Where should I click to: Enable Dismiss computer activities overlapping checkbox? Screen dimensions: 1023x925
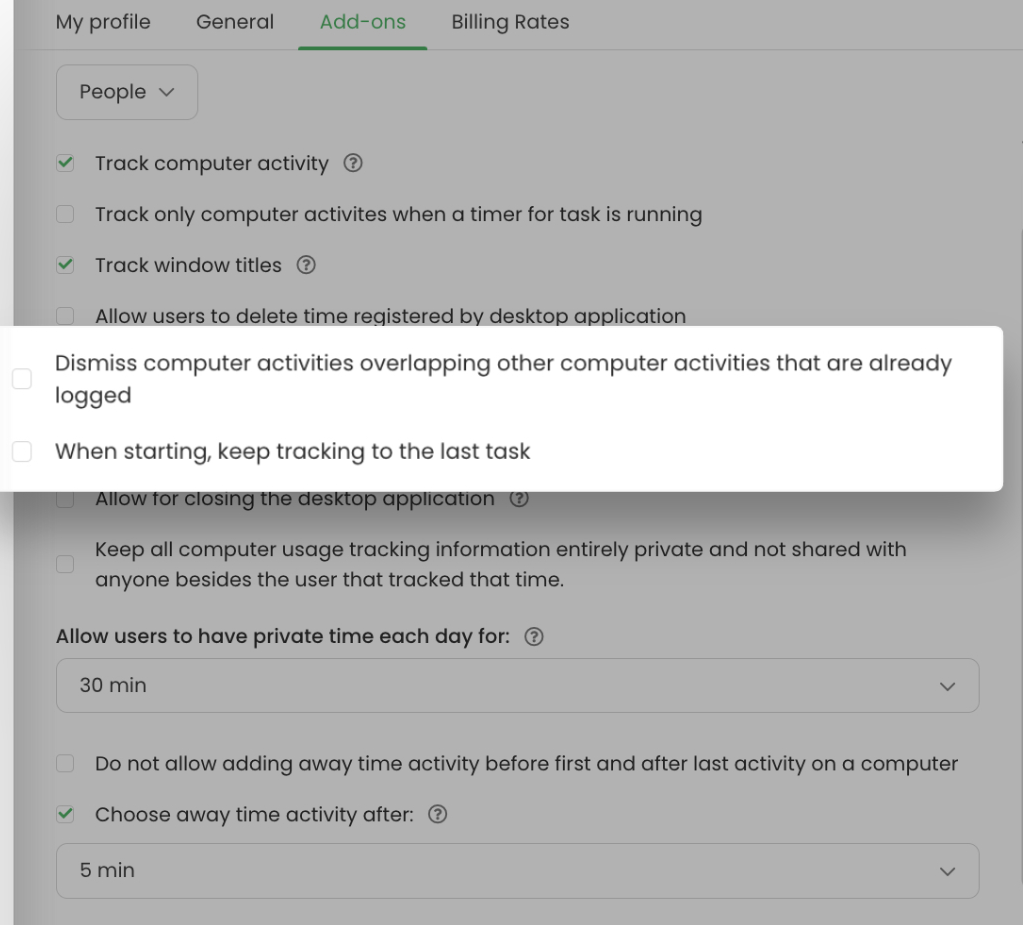(x=22, y=378)
